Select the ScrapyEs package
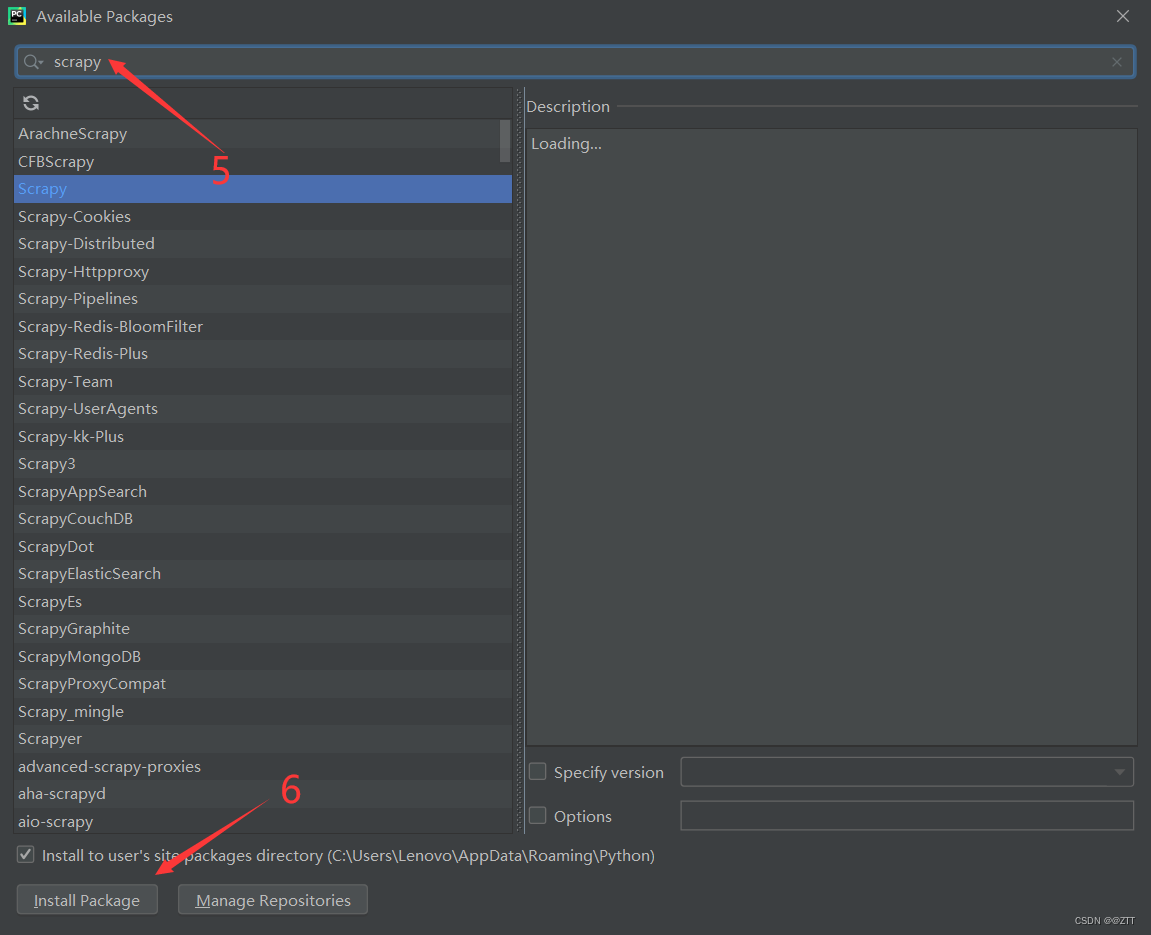Image resolution: width=1151 pixels, height=935 pixels. click(263, 602)
